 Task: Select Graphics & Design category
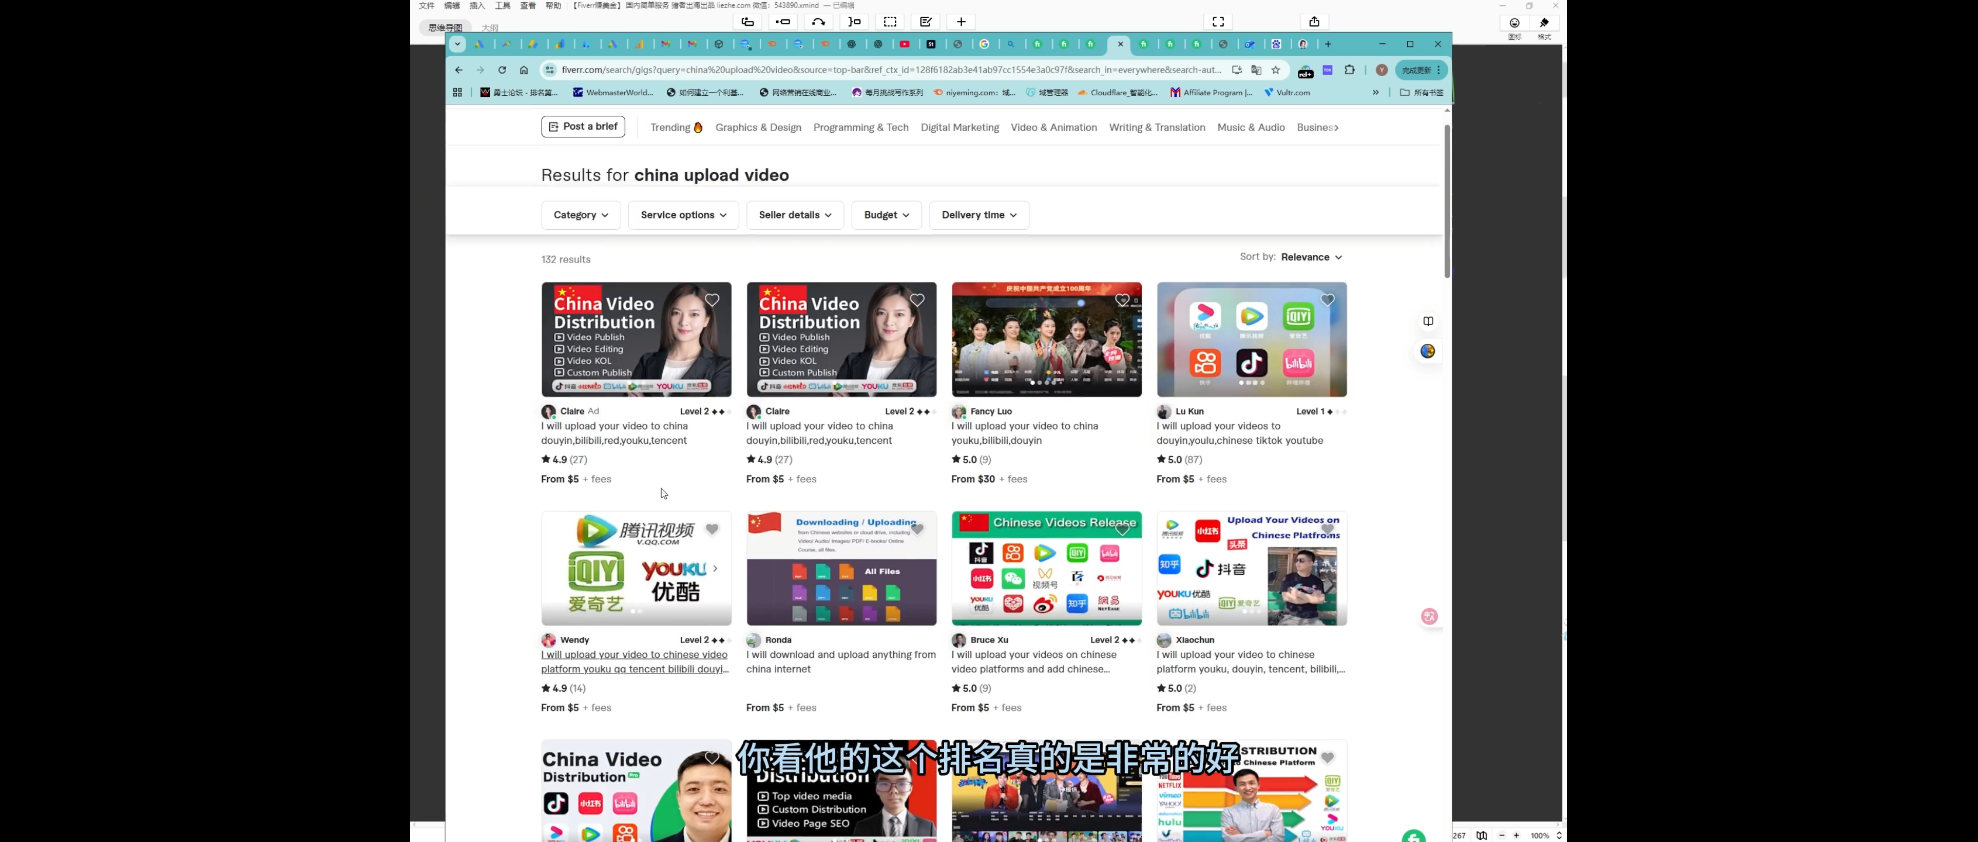tap(758, 127)
